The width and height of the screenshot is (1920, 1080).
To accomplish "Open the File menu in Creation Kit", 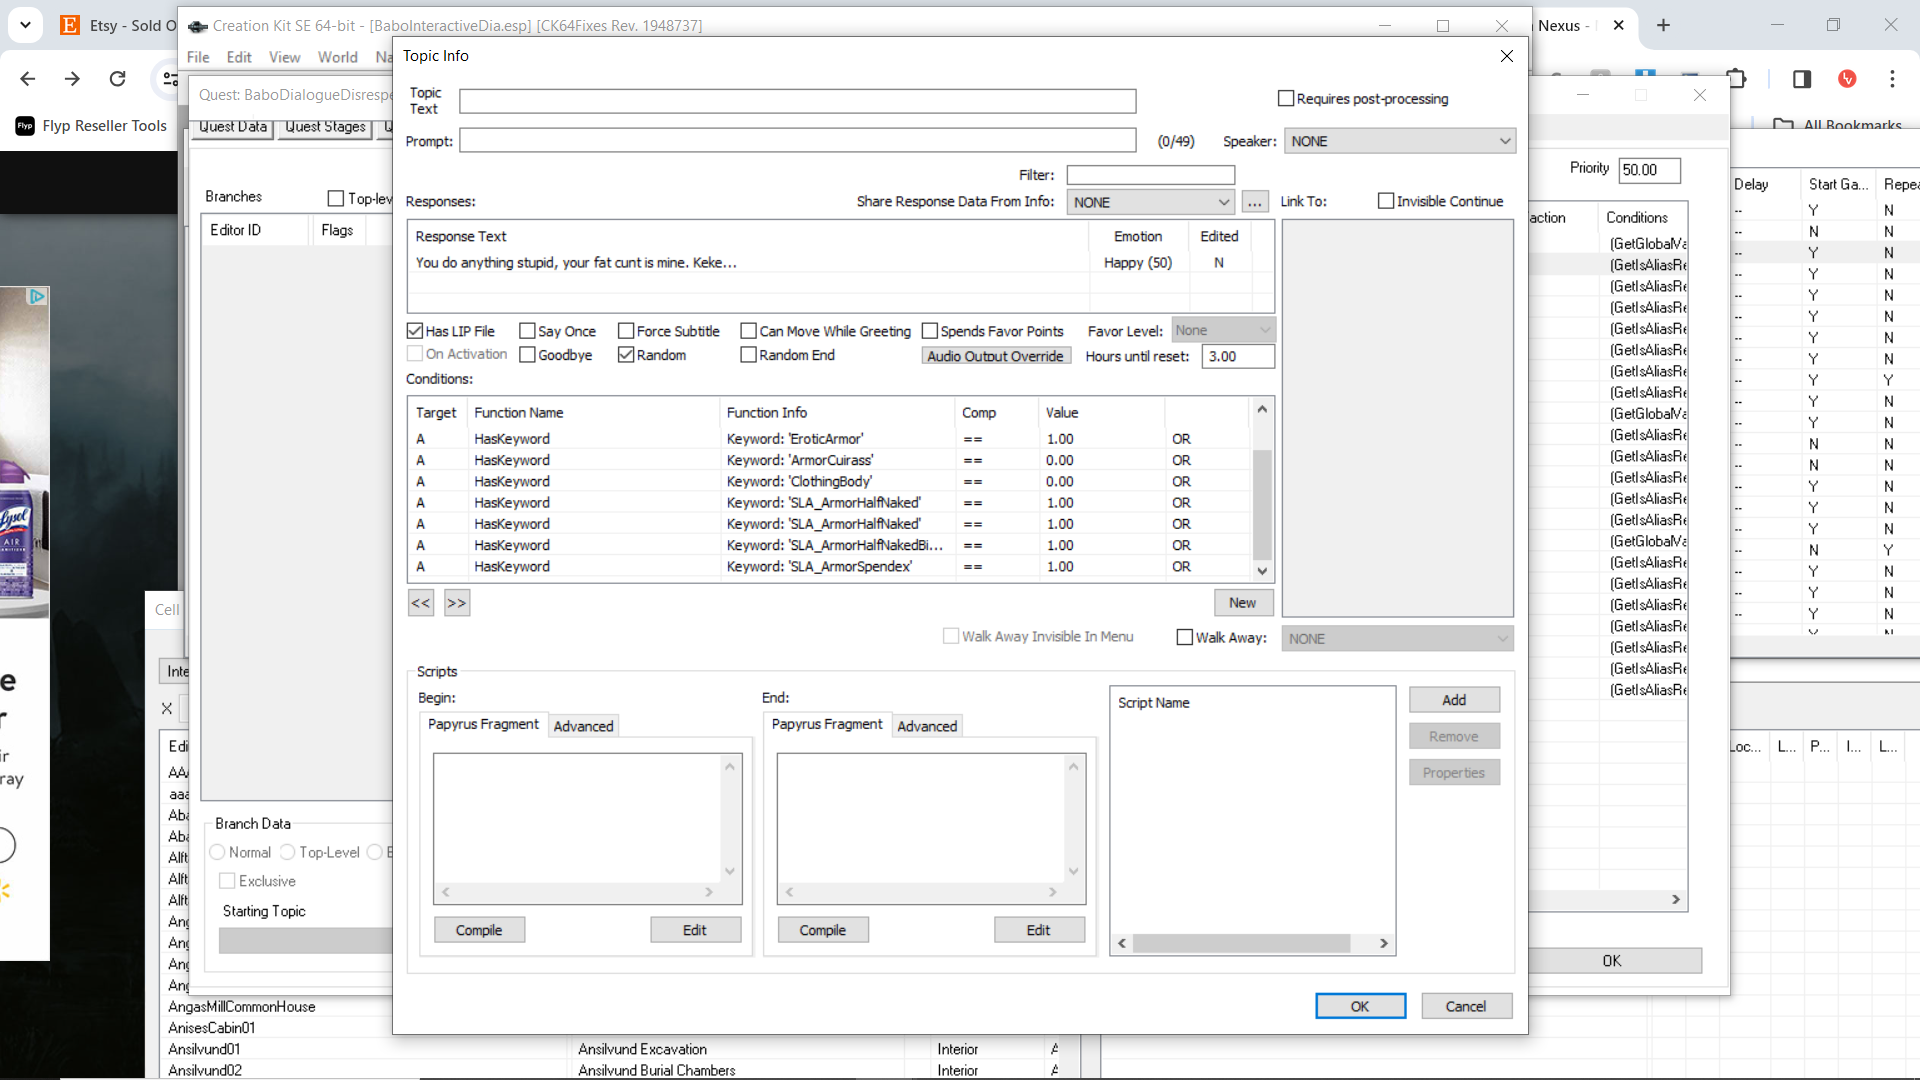I will [x=198, y=57].
